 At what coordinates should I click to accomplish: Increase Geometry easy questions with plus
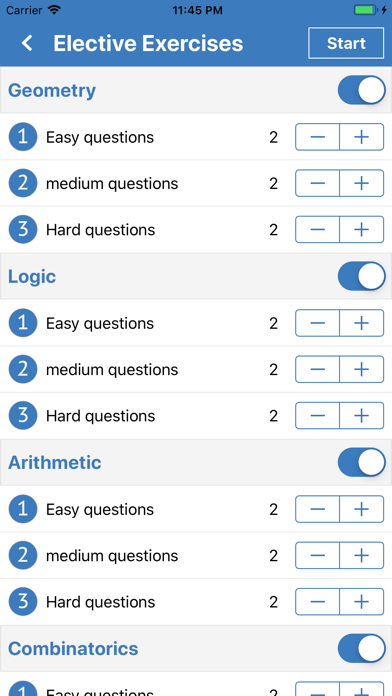(x=362, y=137)
